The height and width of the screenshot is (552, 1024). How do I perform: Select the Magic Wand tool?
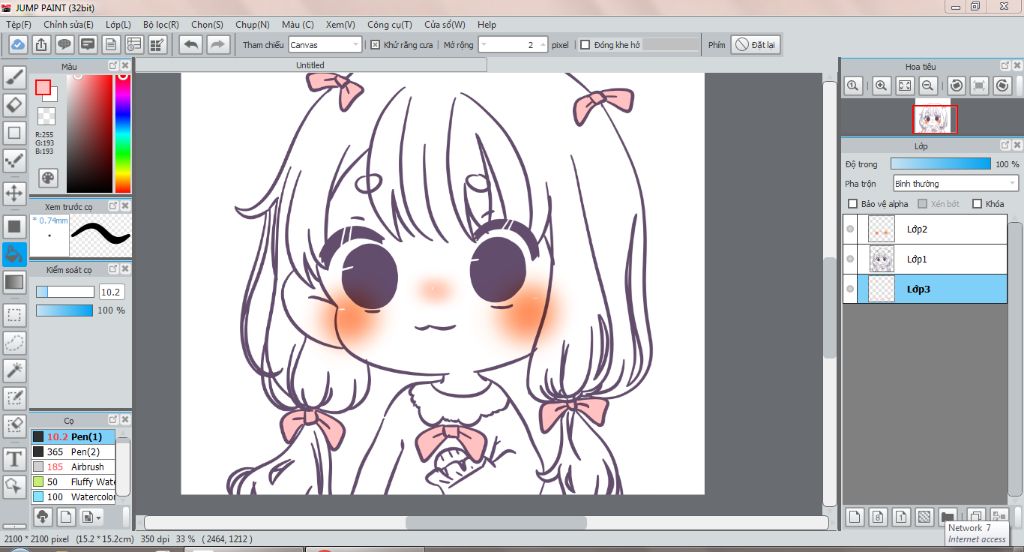(14, 370)
